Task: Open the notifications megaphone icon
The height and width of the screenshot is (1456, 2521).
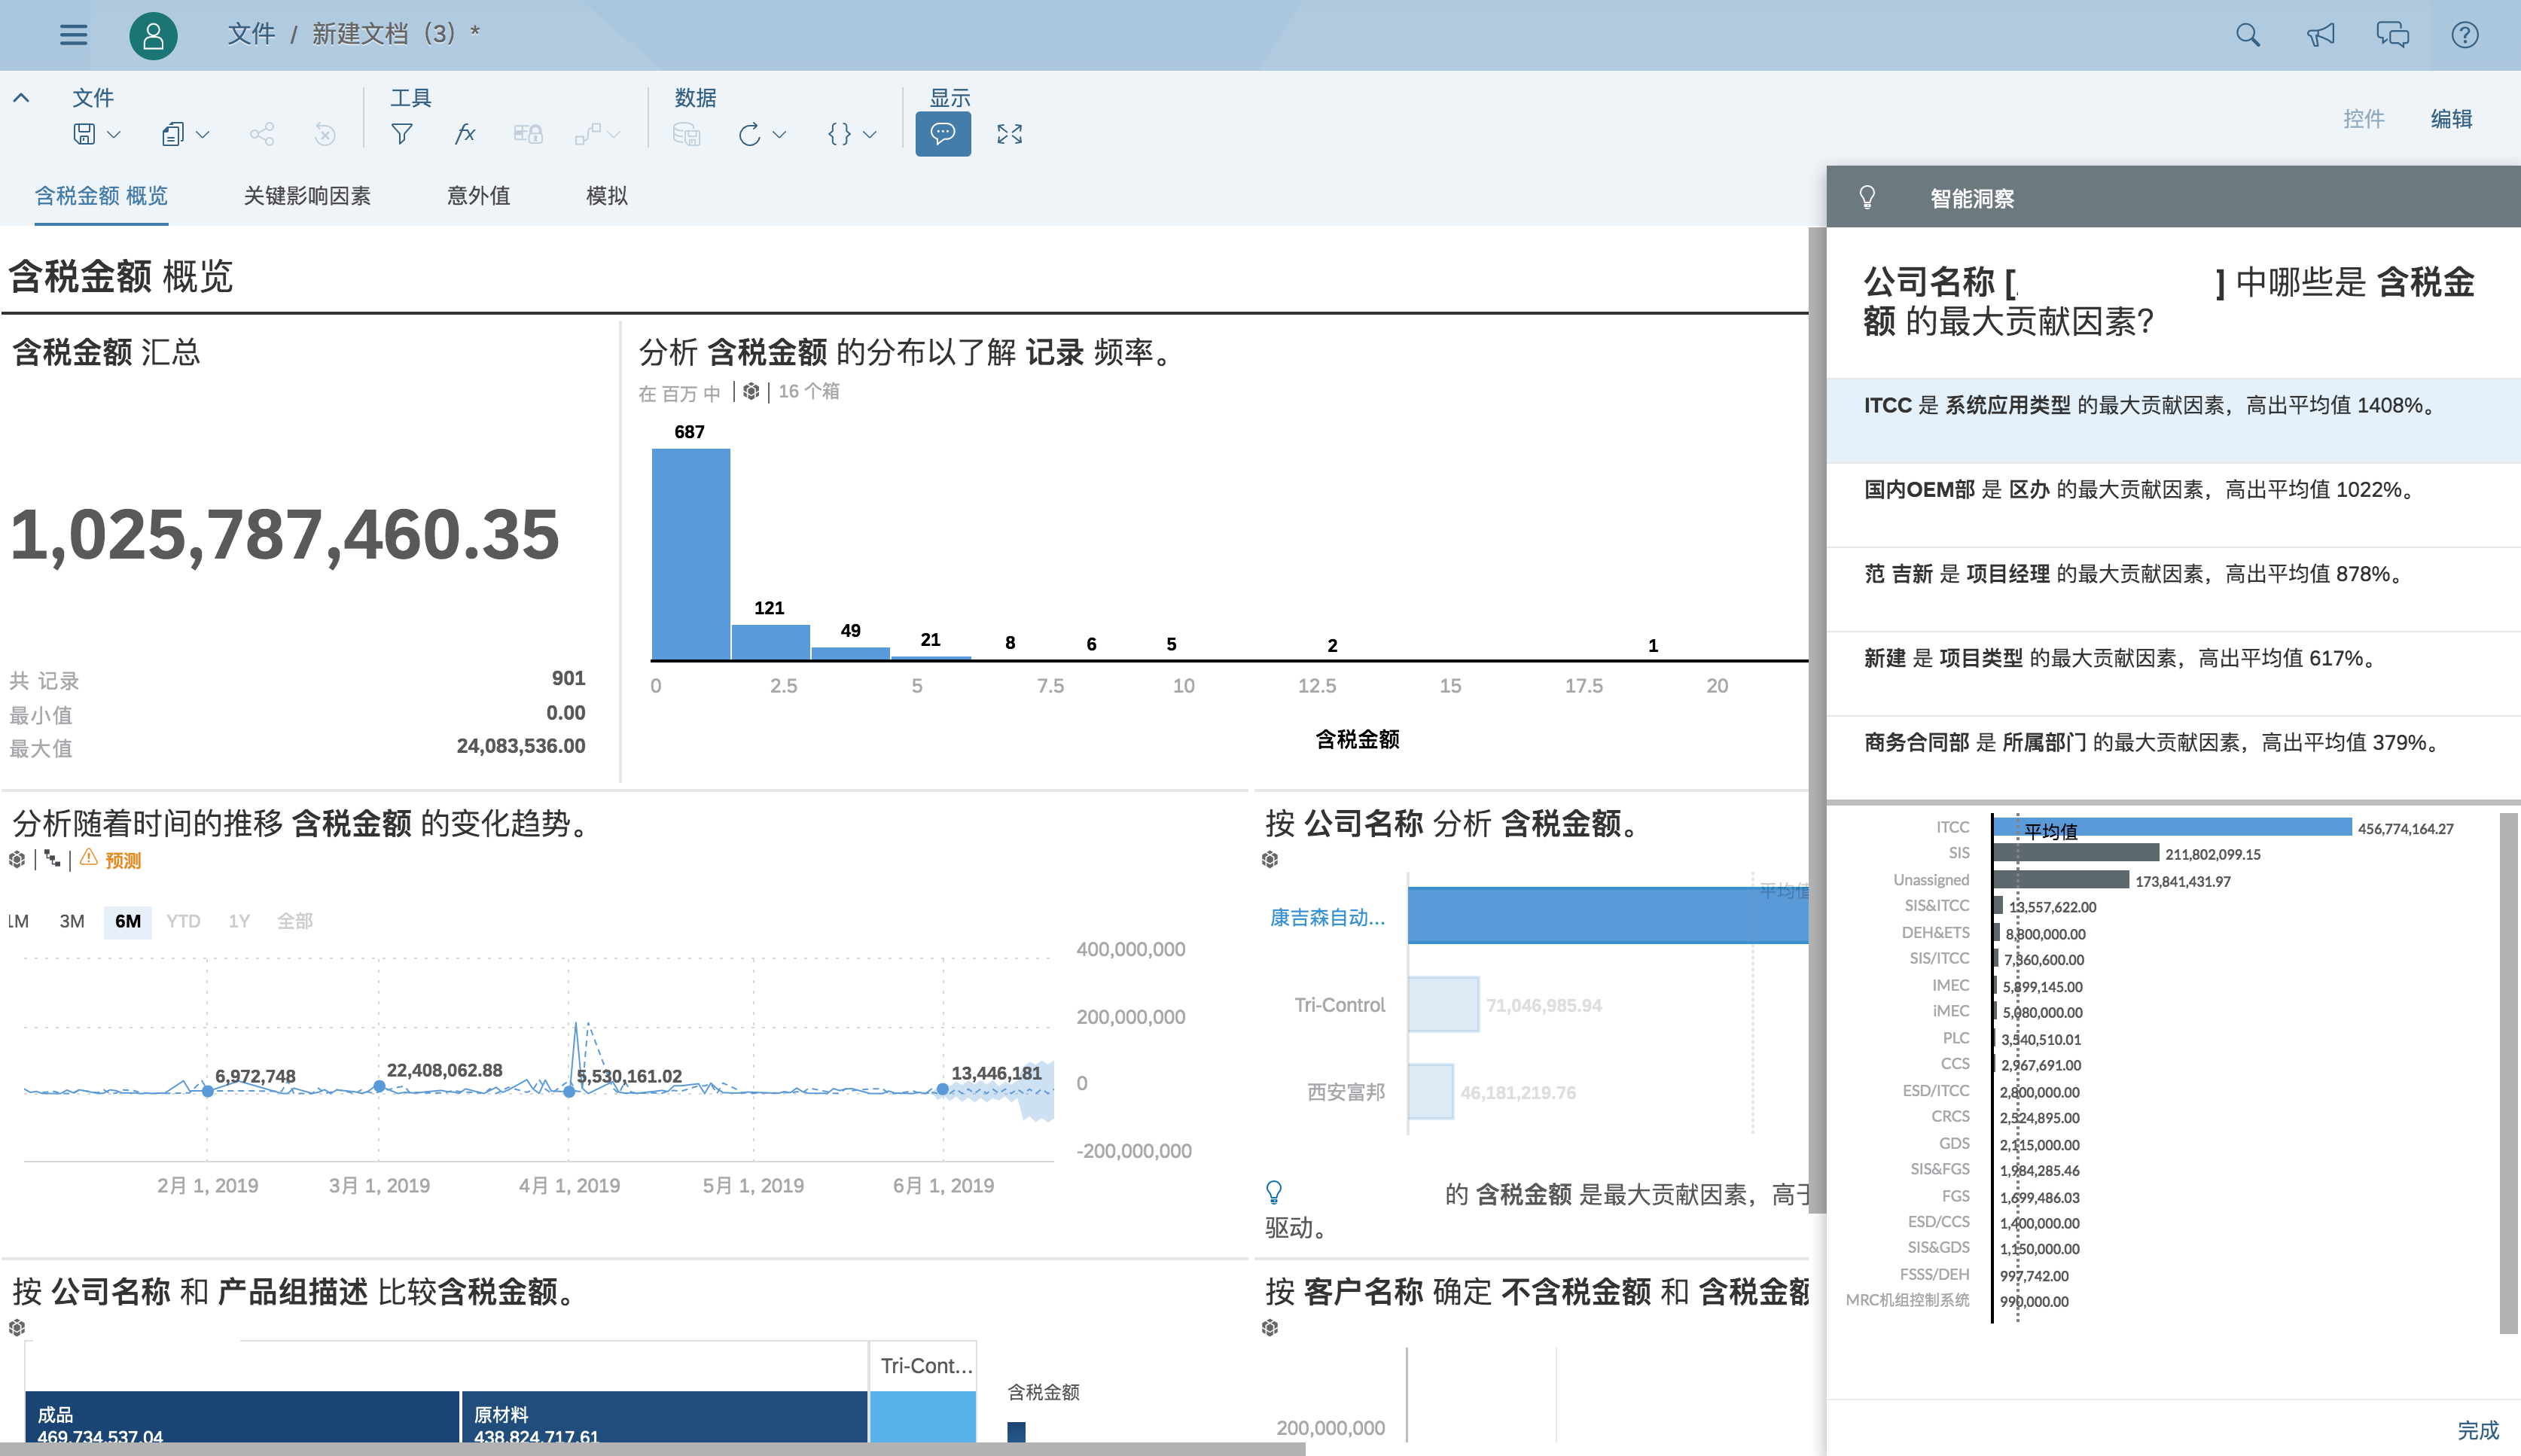Action: pyautogui.click(x=2320, y=35)
